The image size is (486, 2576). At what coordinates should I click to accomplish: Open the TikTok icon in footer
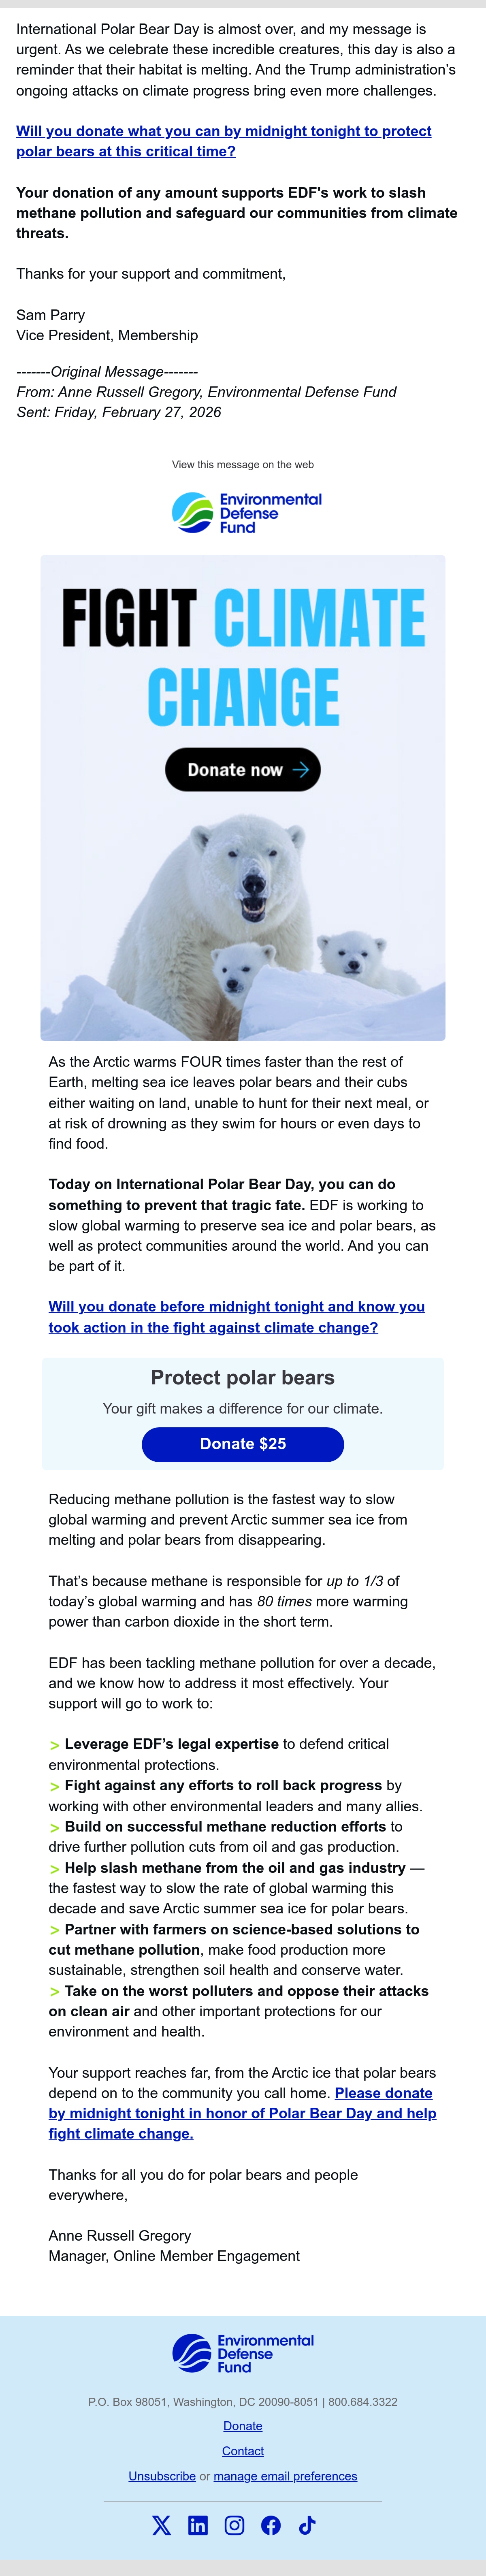click(x=307, y=2525)
